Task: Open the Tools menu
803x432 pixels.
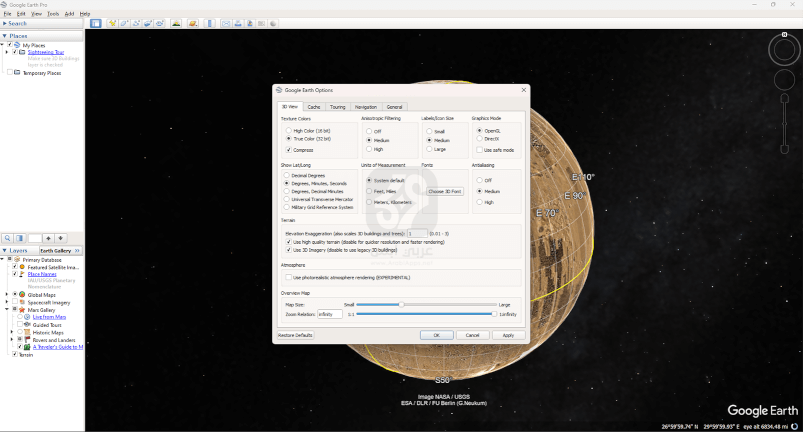Action: 53,14
